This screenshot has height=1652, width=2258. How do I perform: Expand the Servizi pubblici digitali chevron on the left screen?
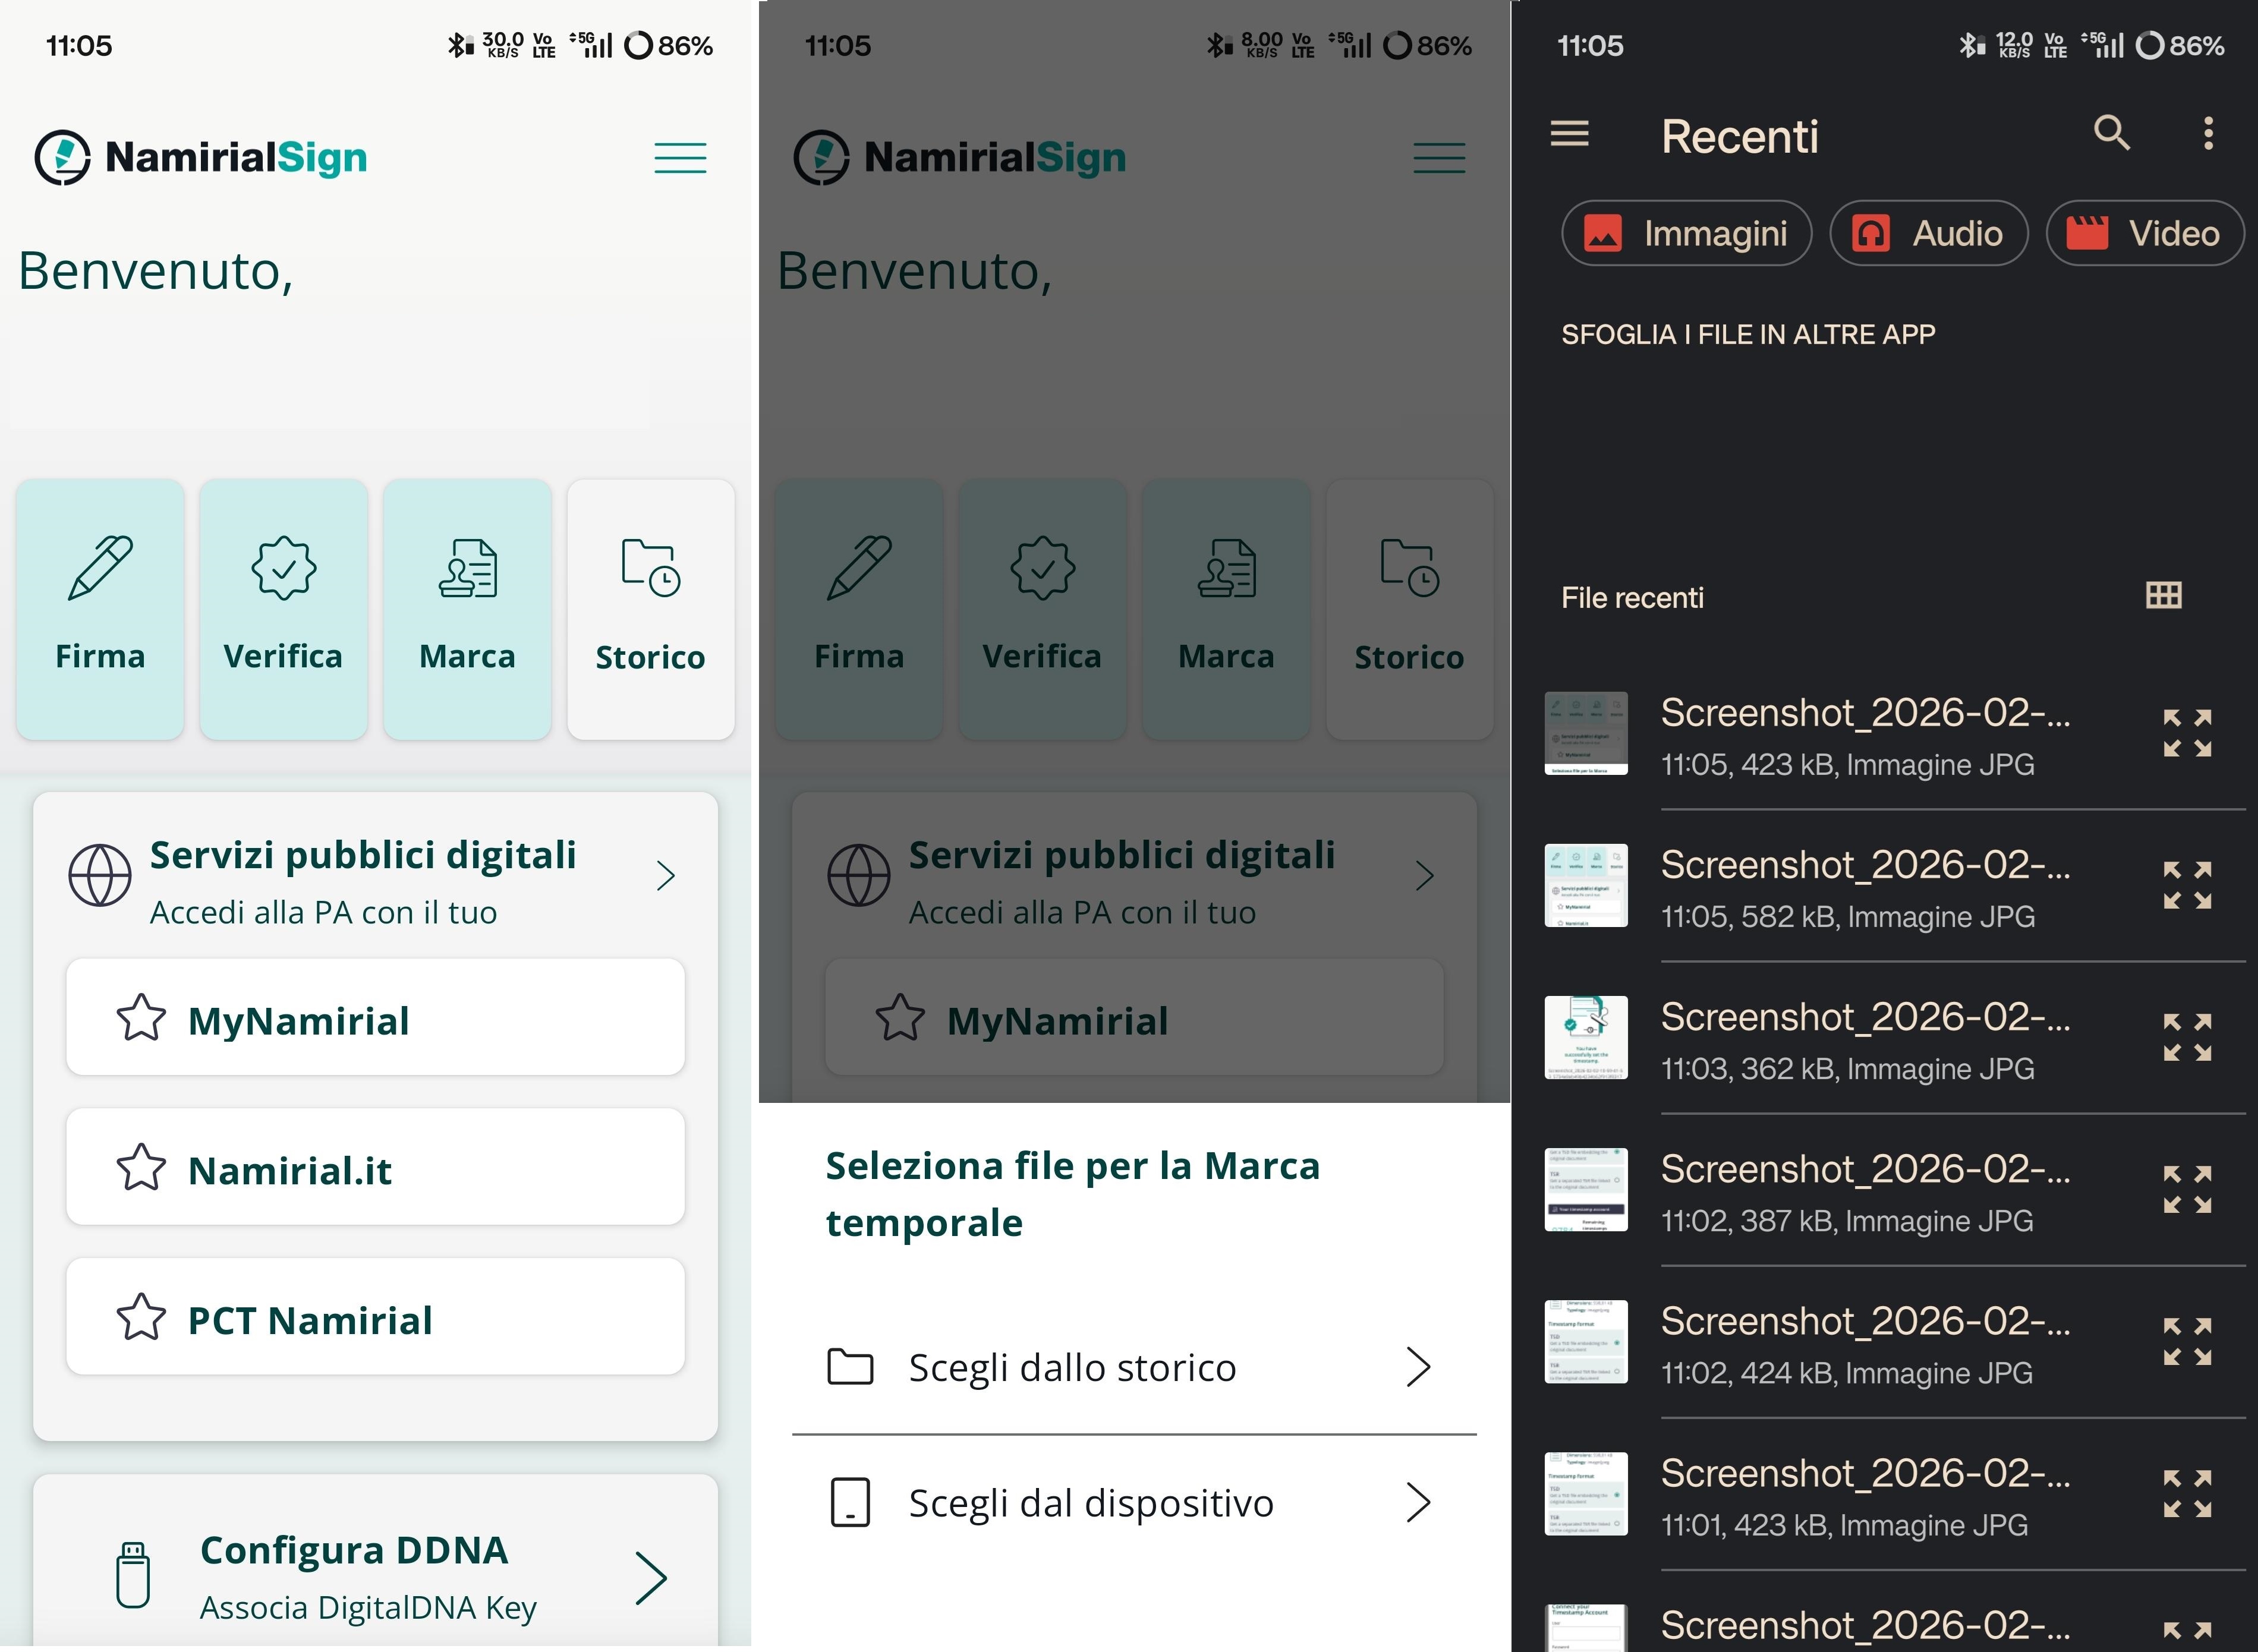pyautogui.click(x=666, y=875)
